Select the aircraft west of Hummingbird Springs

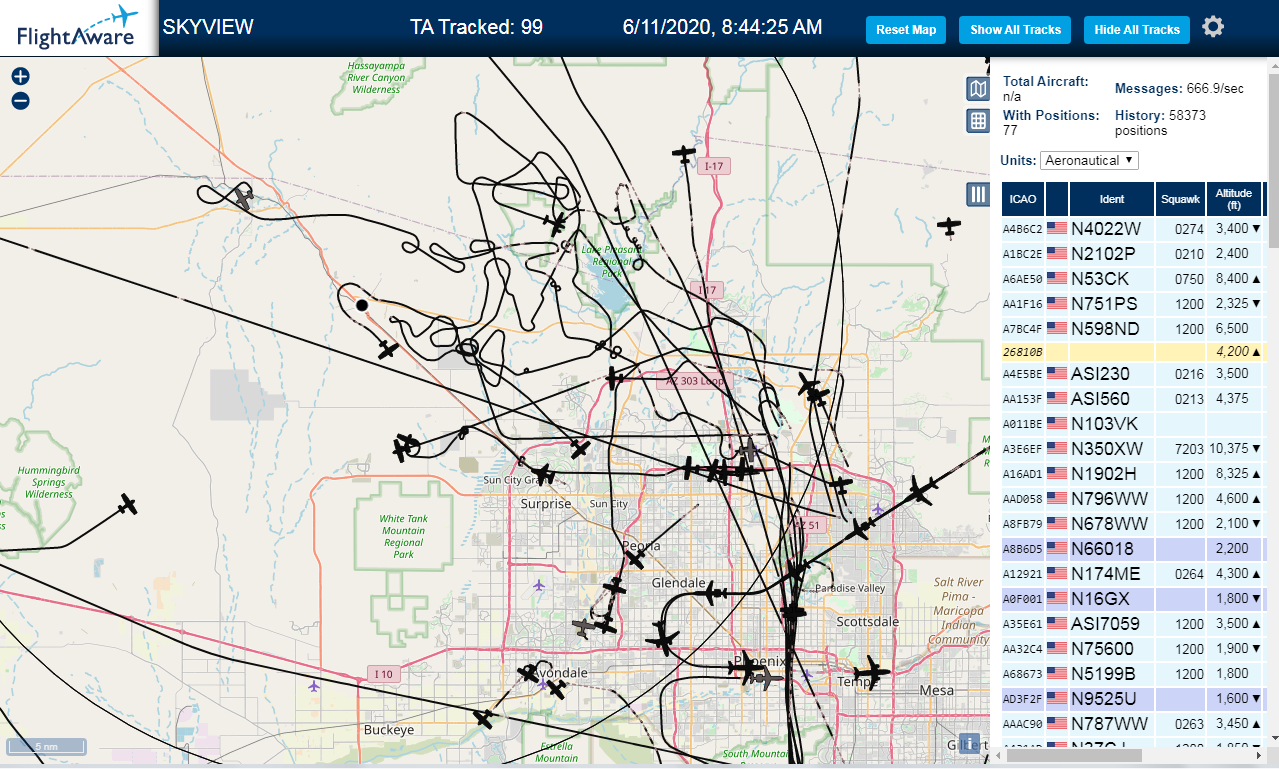click(x=127, y=505)
